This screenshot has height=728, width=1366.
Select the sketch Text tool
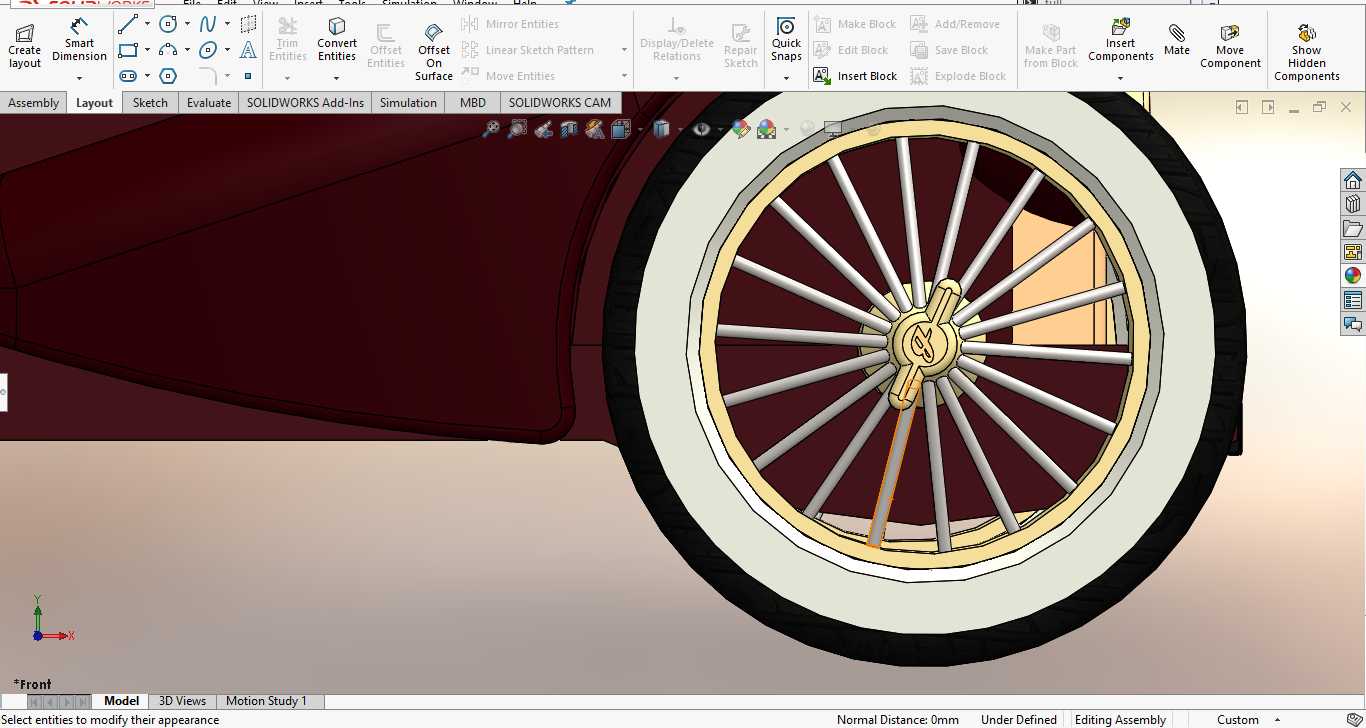[x=248, y=50]
